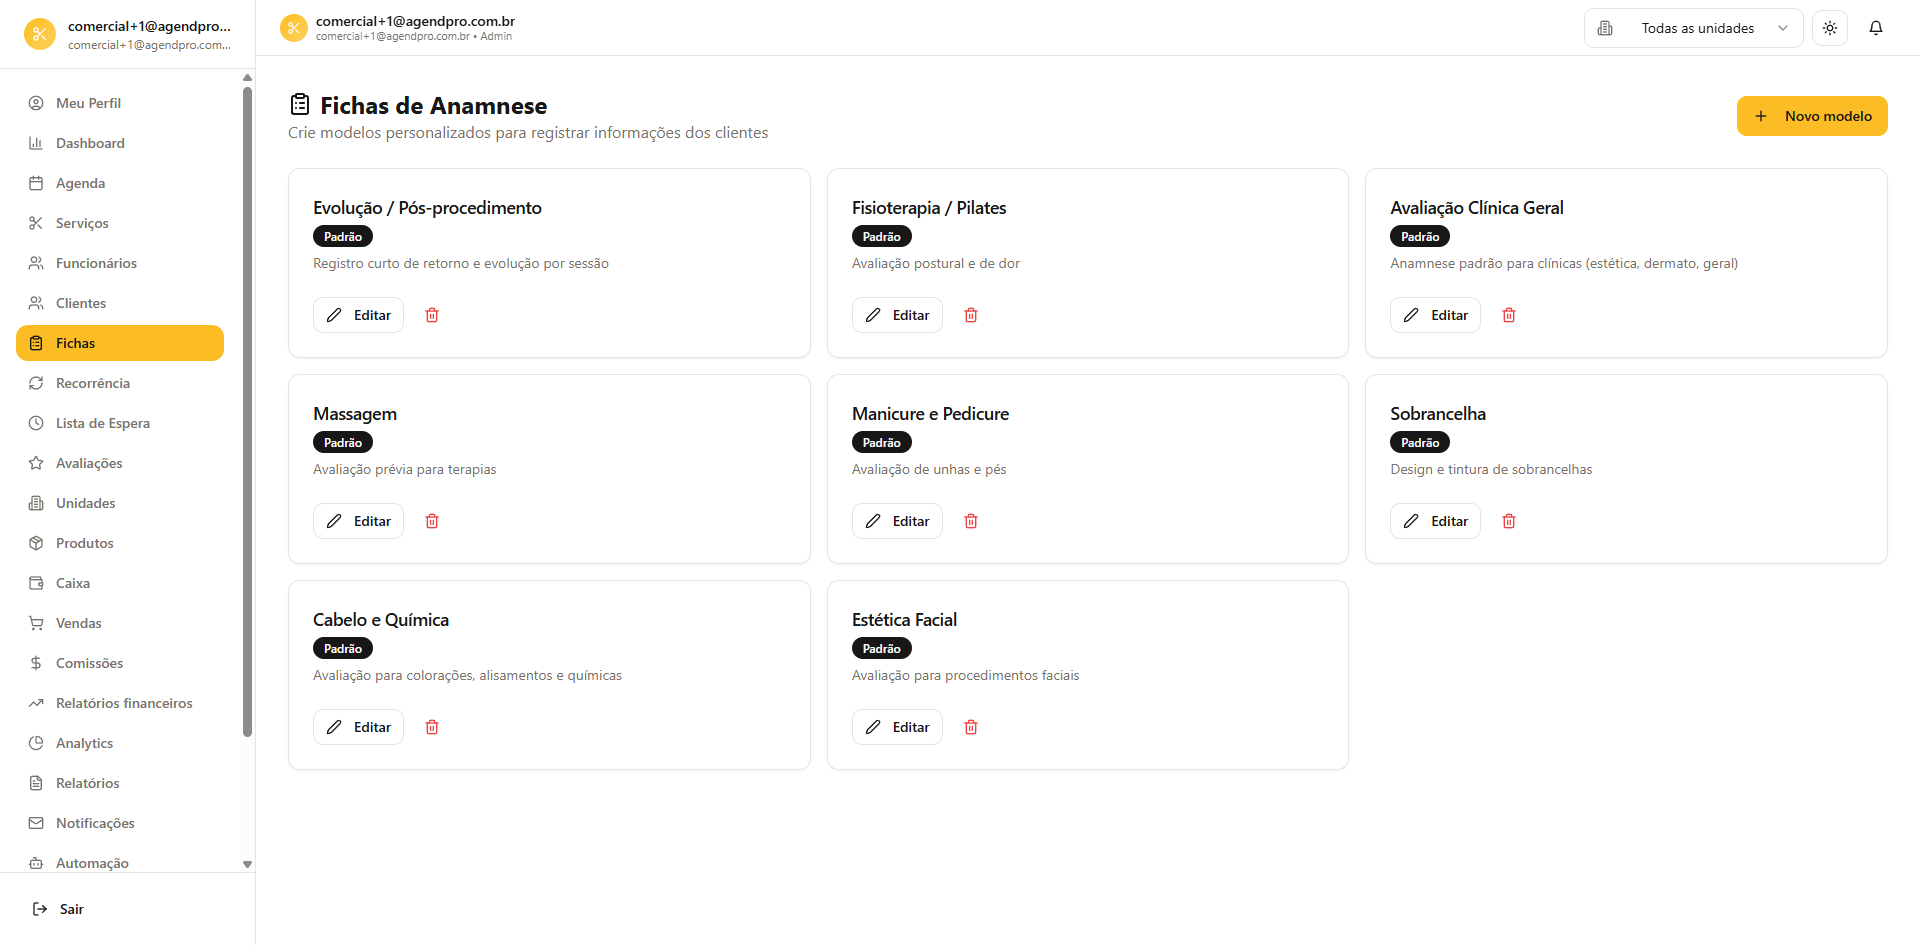The image size is (1920, 945).
Task: Log out using the Sair link
Action: [58, 909]
